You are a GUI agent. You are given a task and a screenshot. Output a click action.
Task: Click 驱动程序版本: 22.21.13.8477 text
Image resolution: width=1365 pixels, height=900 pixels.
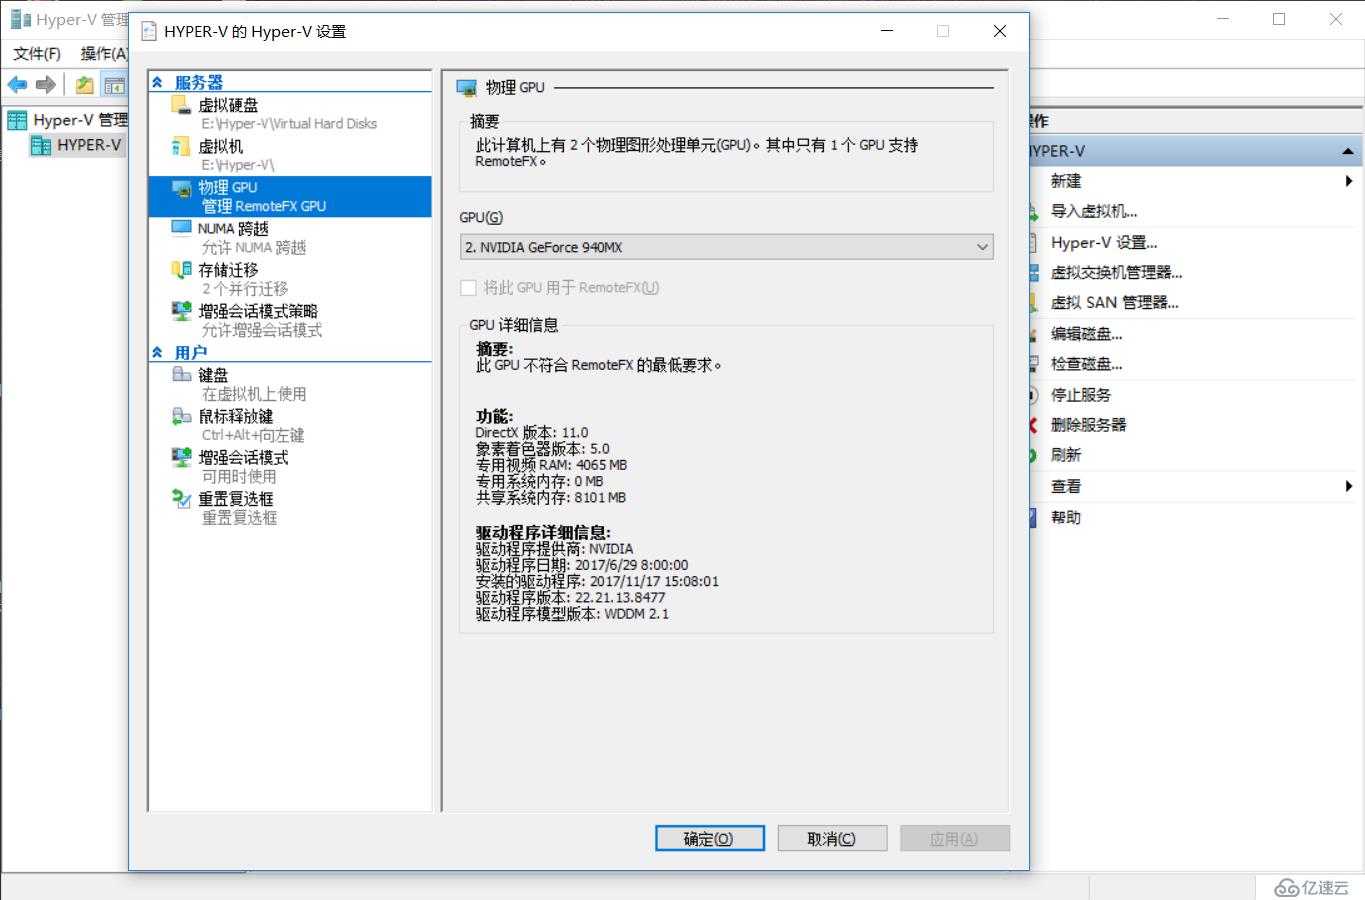[570, 597]
